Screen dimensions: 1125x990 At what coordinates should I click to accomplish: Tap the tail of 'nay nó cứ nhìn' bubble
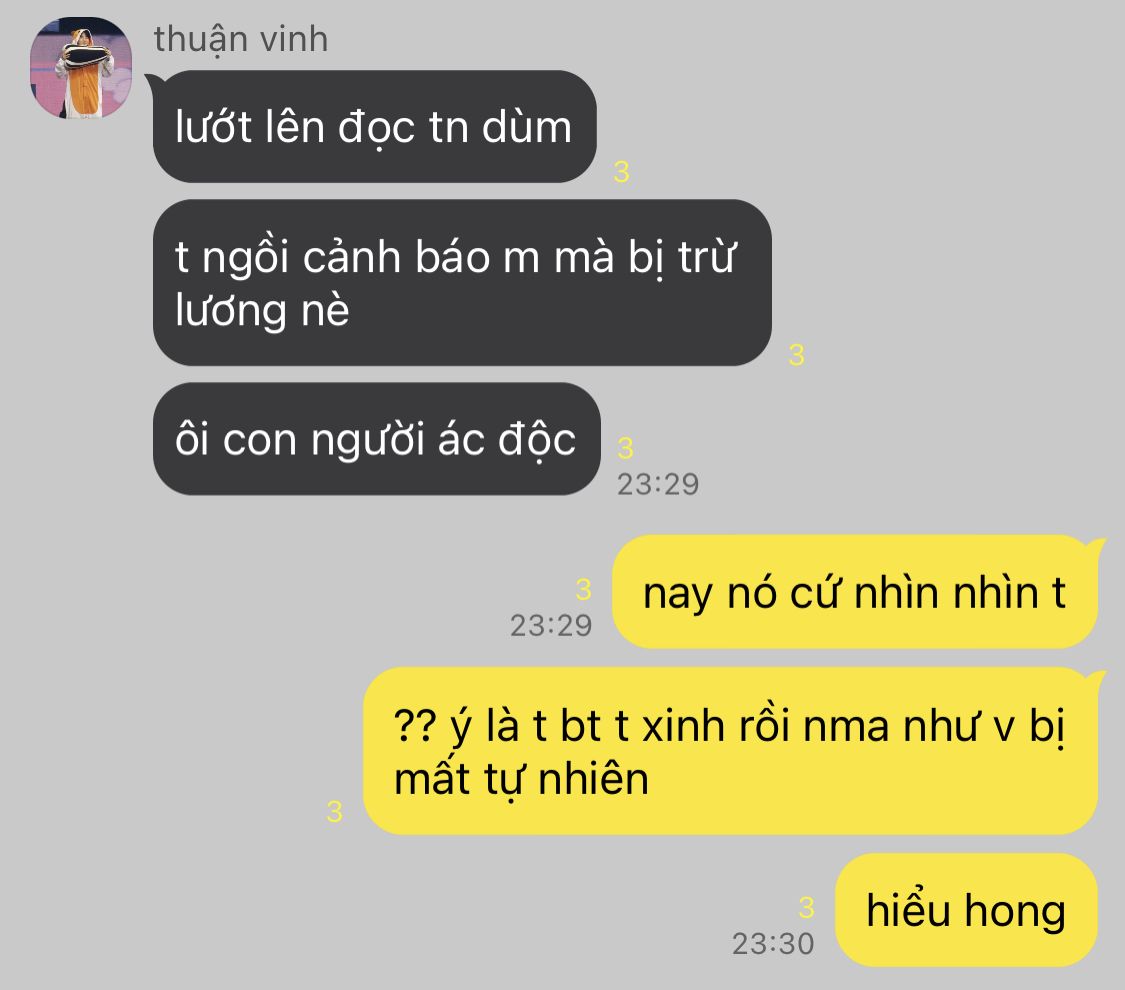tap(1096, 547)
